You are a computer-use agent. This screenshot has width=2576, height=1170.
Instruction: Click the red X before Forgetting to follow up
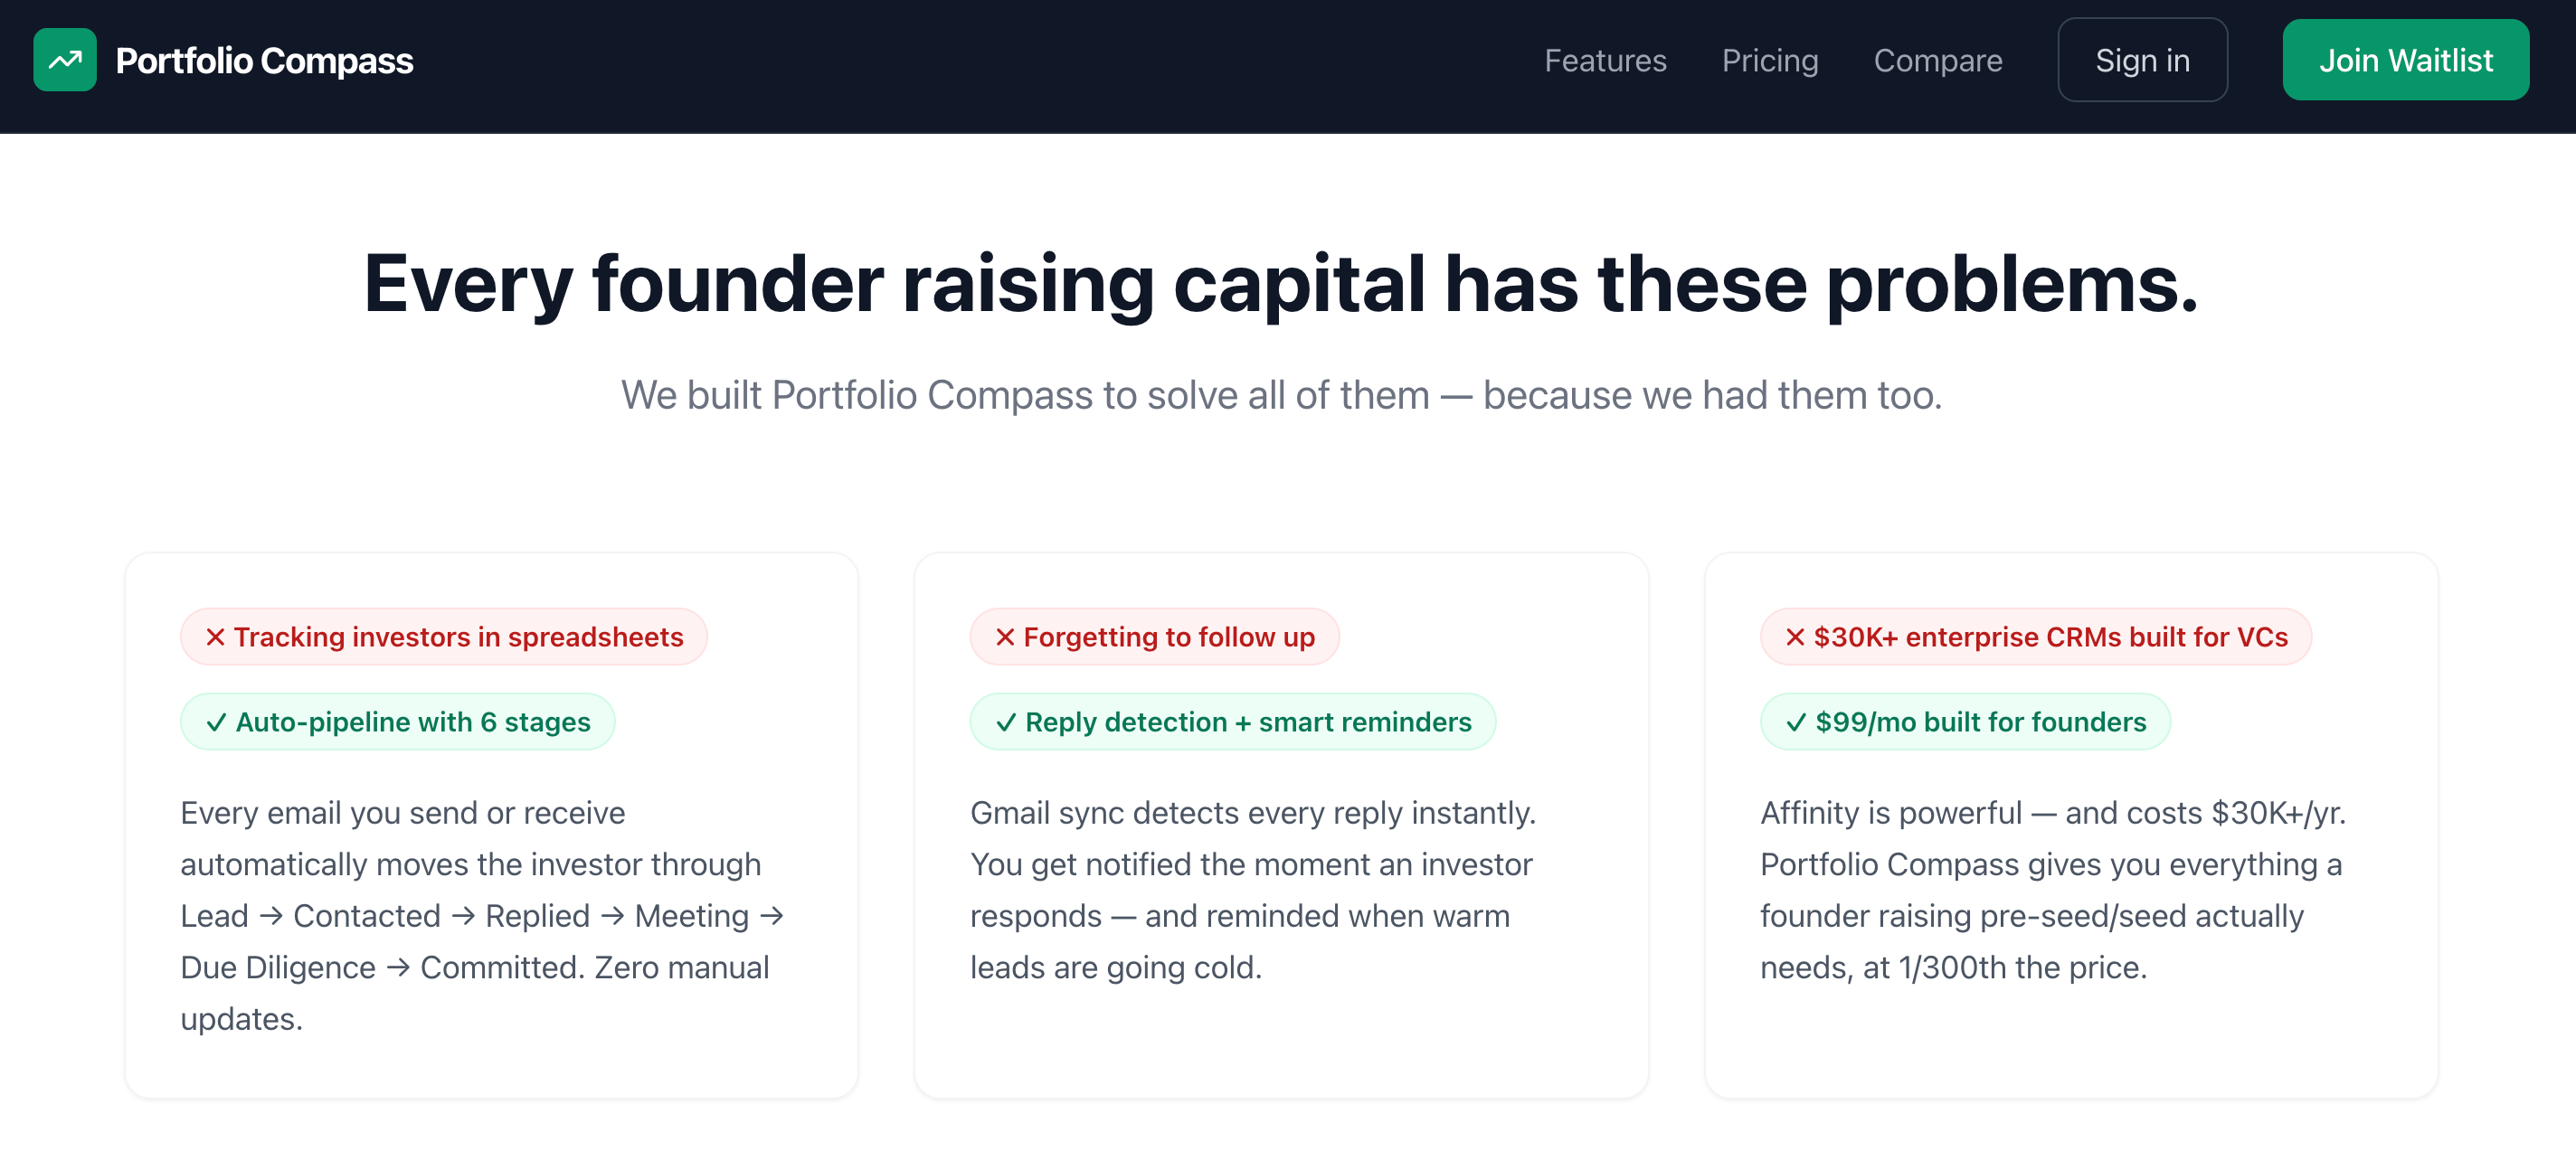1005,637
